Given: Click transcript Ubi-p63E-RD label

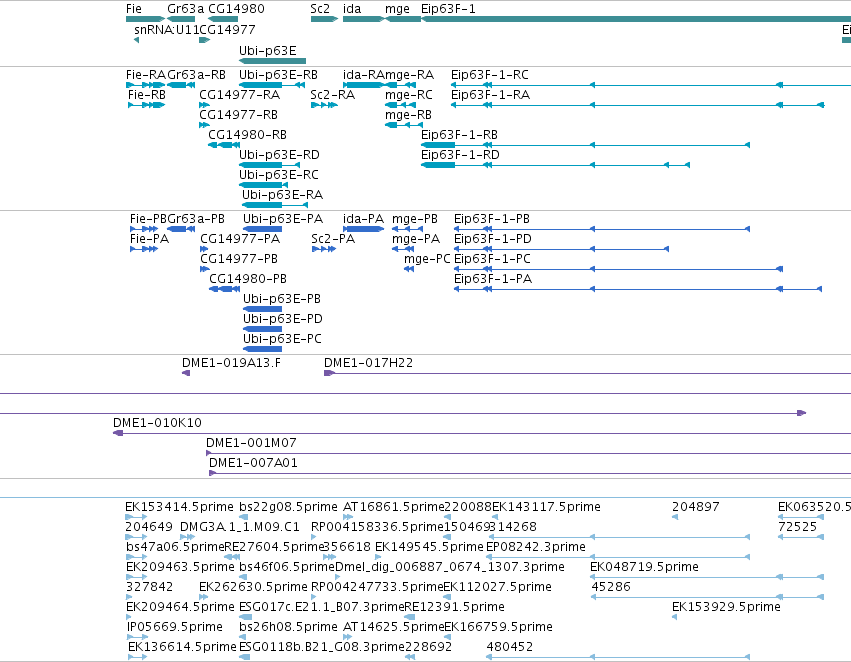Looking at the screenshot, I should [280, 155].
